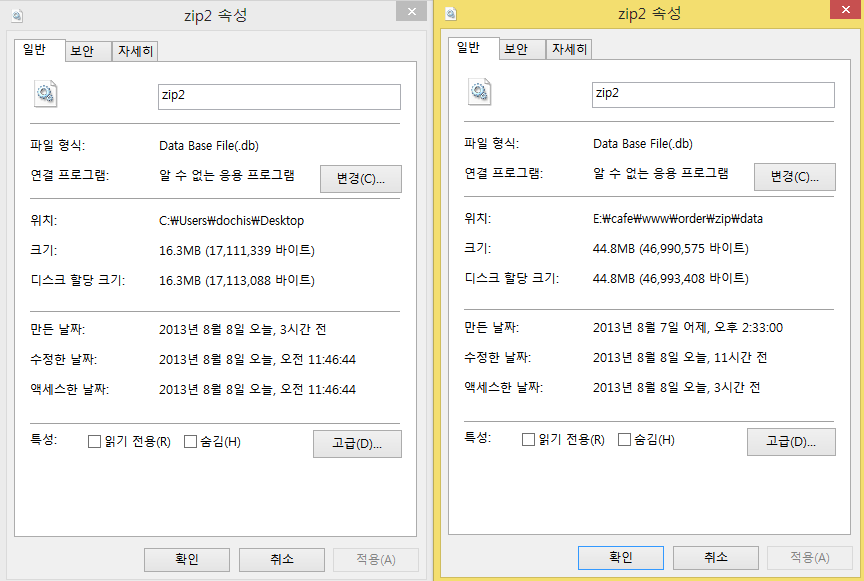Click the gear file icon in the gray-bordered dialog
Image resolution: width=864 pixels, height=581 pixels.
(45, 94)
